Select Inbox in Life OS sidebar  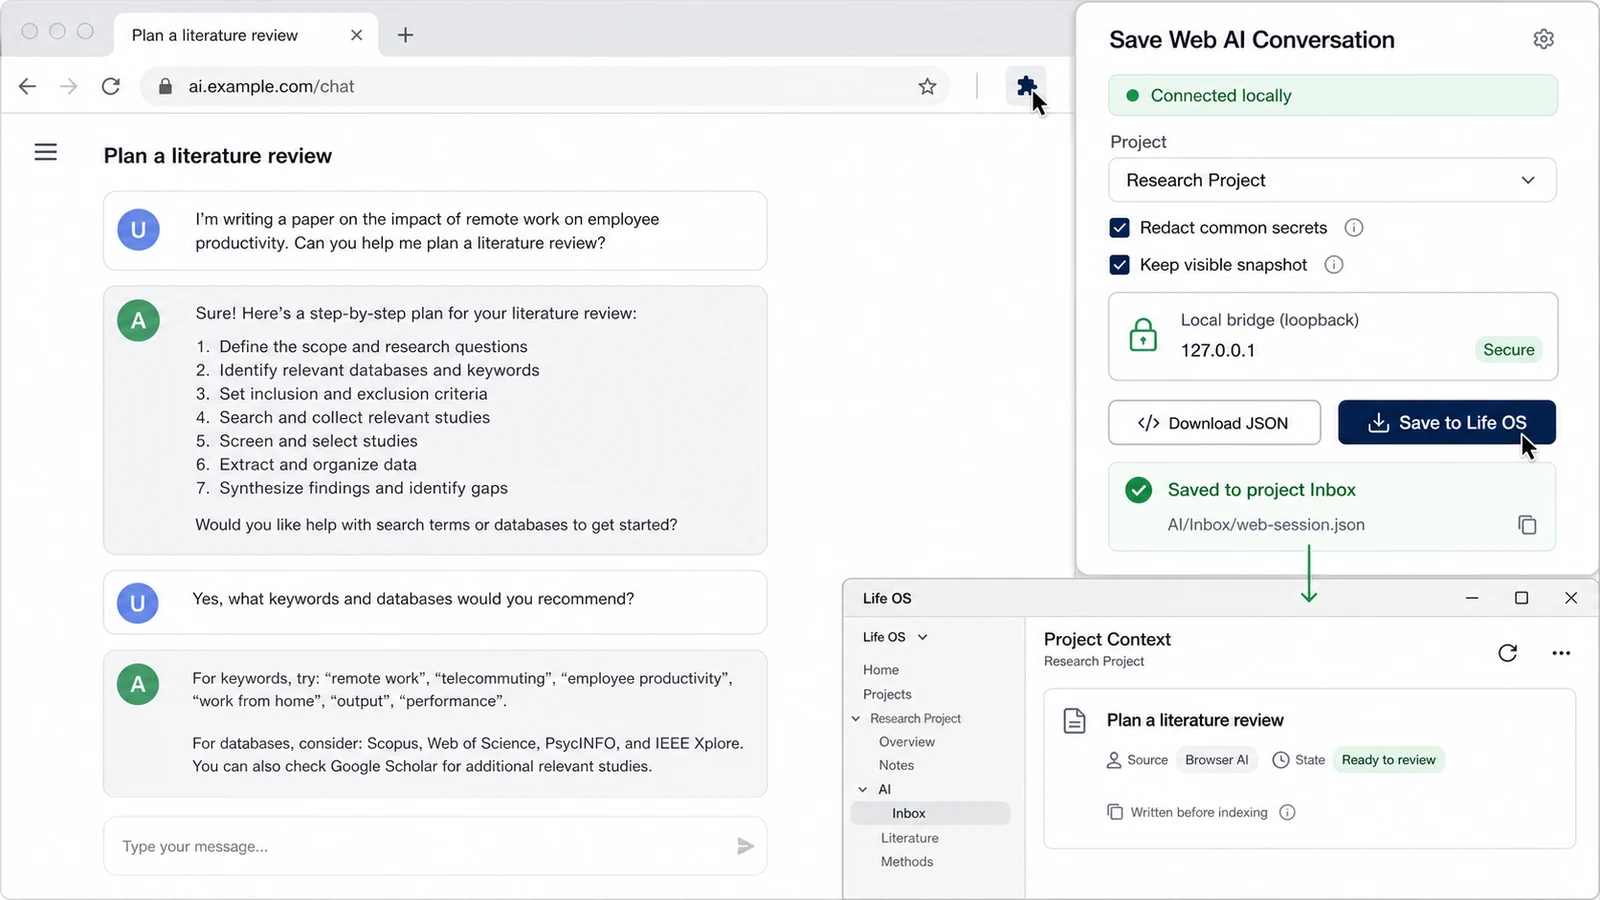coord(930,813)
